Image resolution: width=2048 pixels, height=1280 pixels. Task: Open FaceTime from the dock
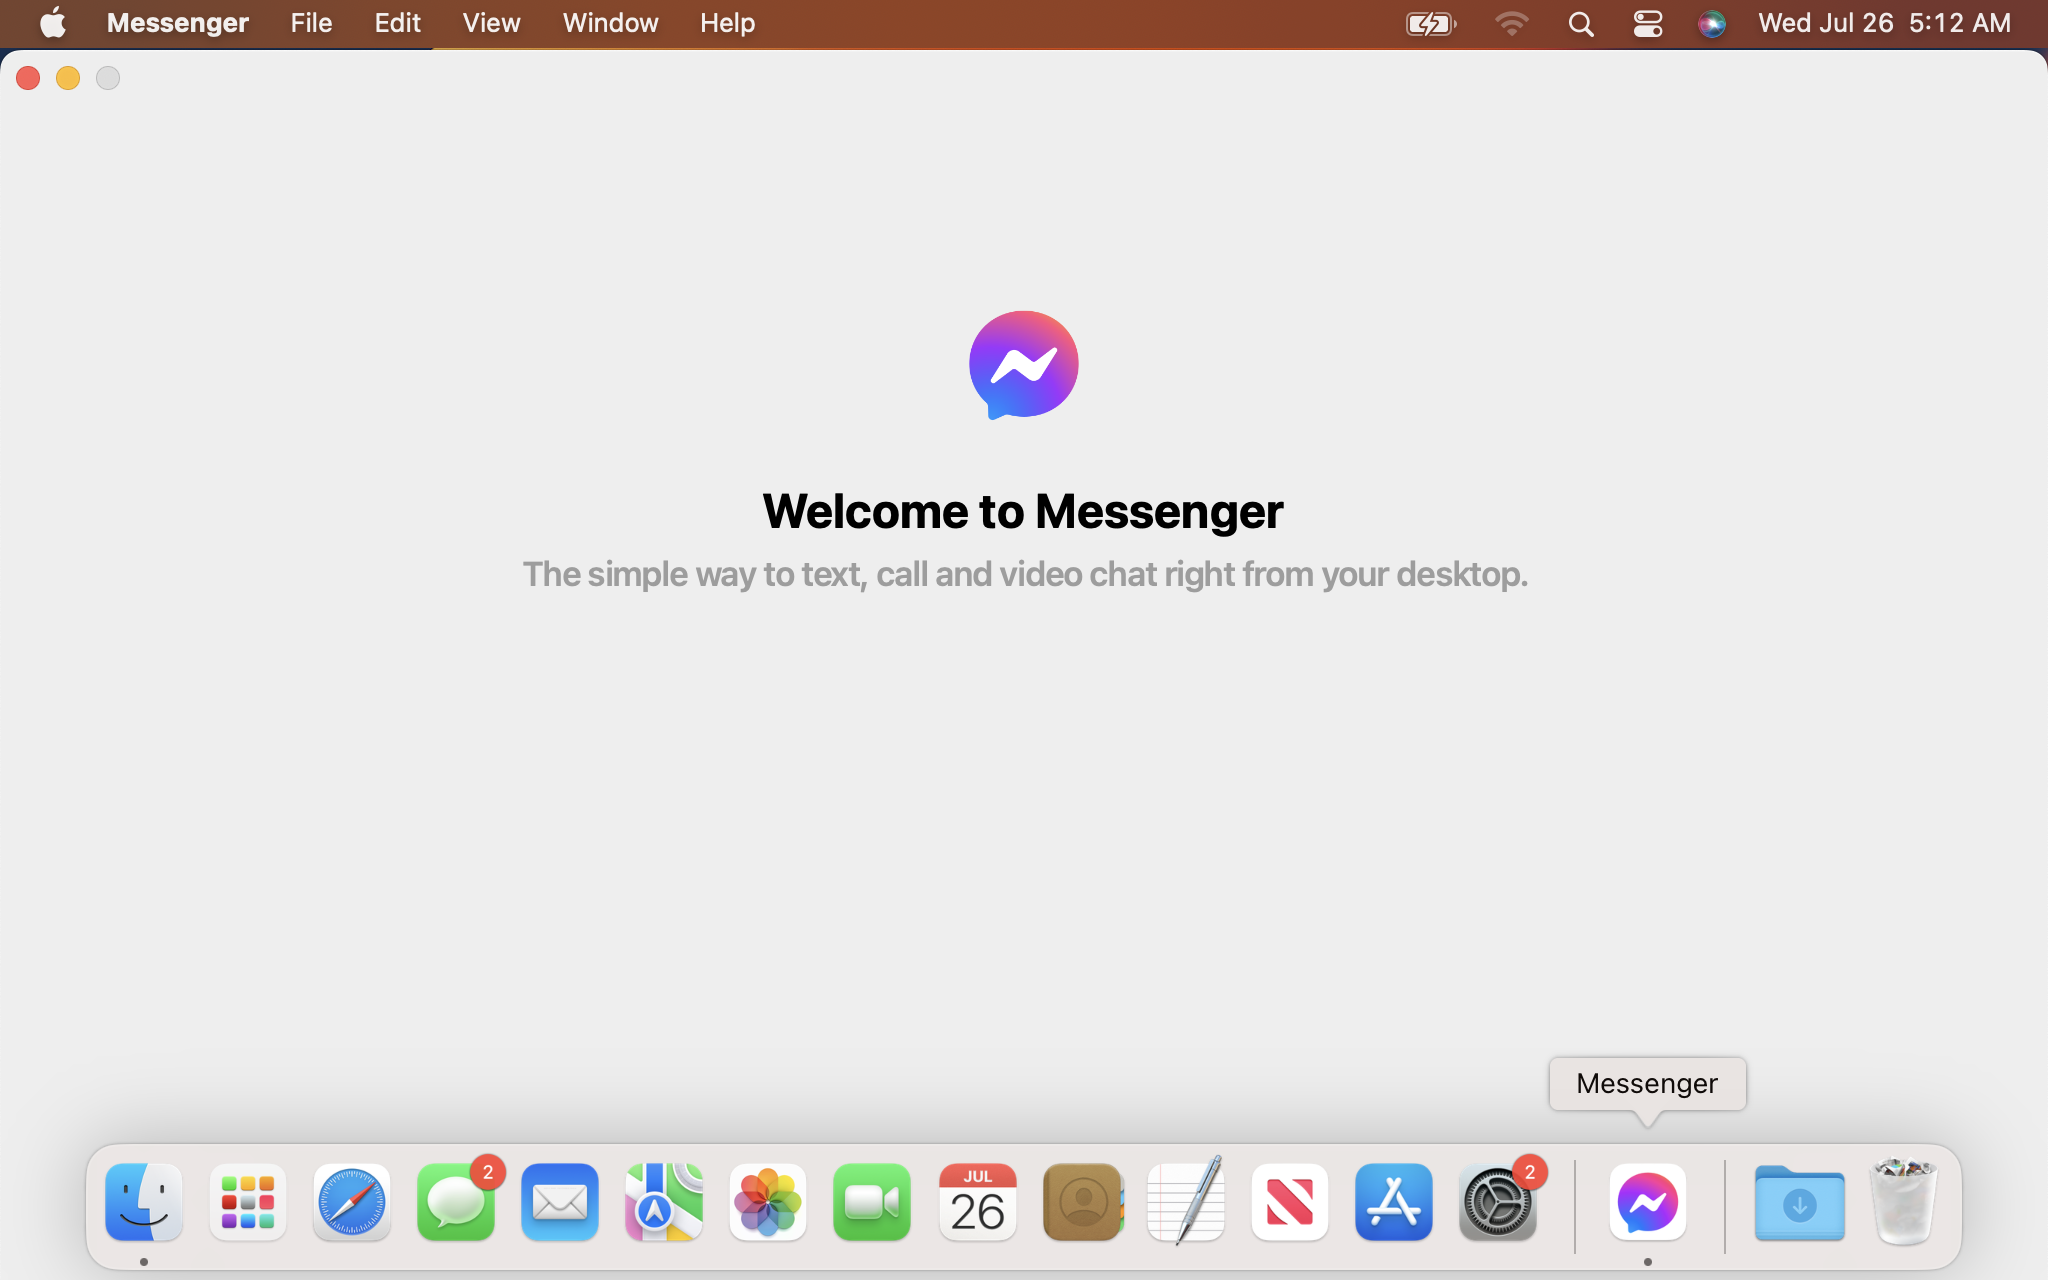click(871, 1203)
